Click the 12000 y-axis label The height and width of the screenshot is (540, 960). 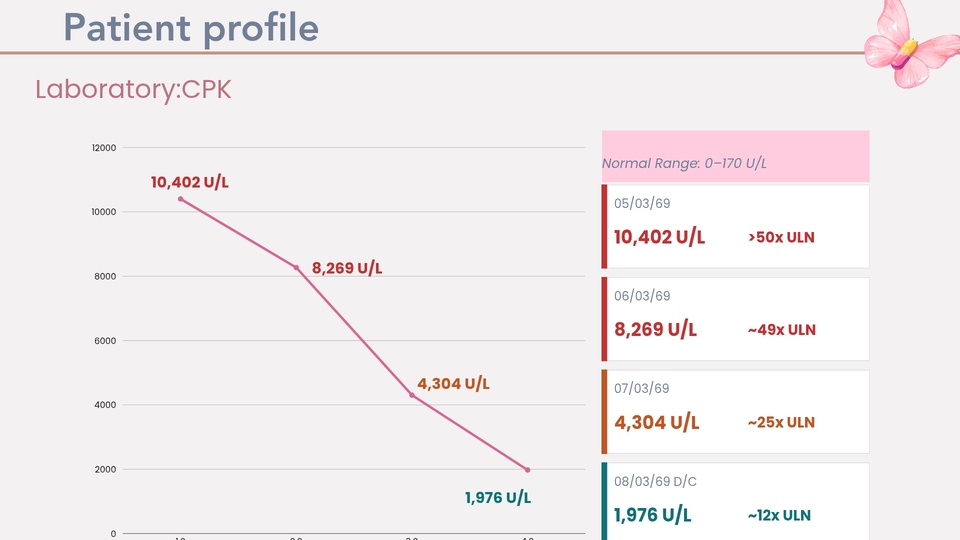(103, 148)
